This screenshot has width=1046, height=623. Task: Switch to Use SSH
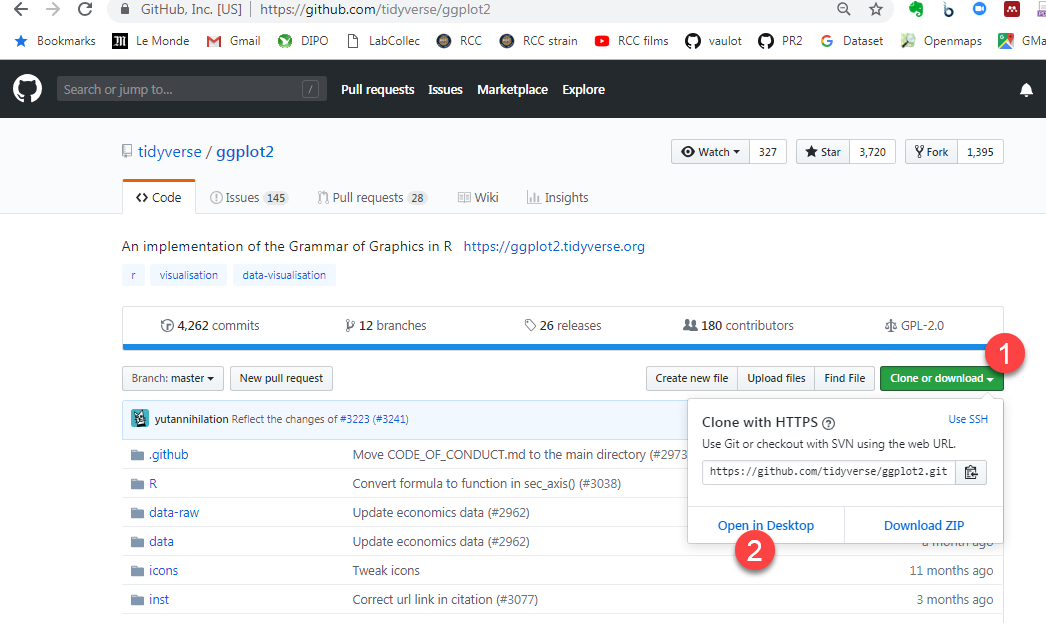[968, 419]
